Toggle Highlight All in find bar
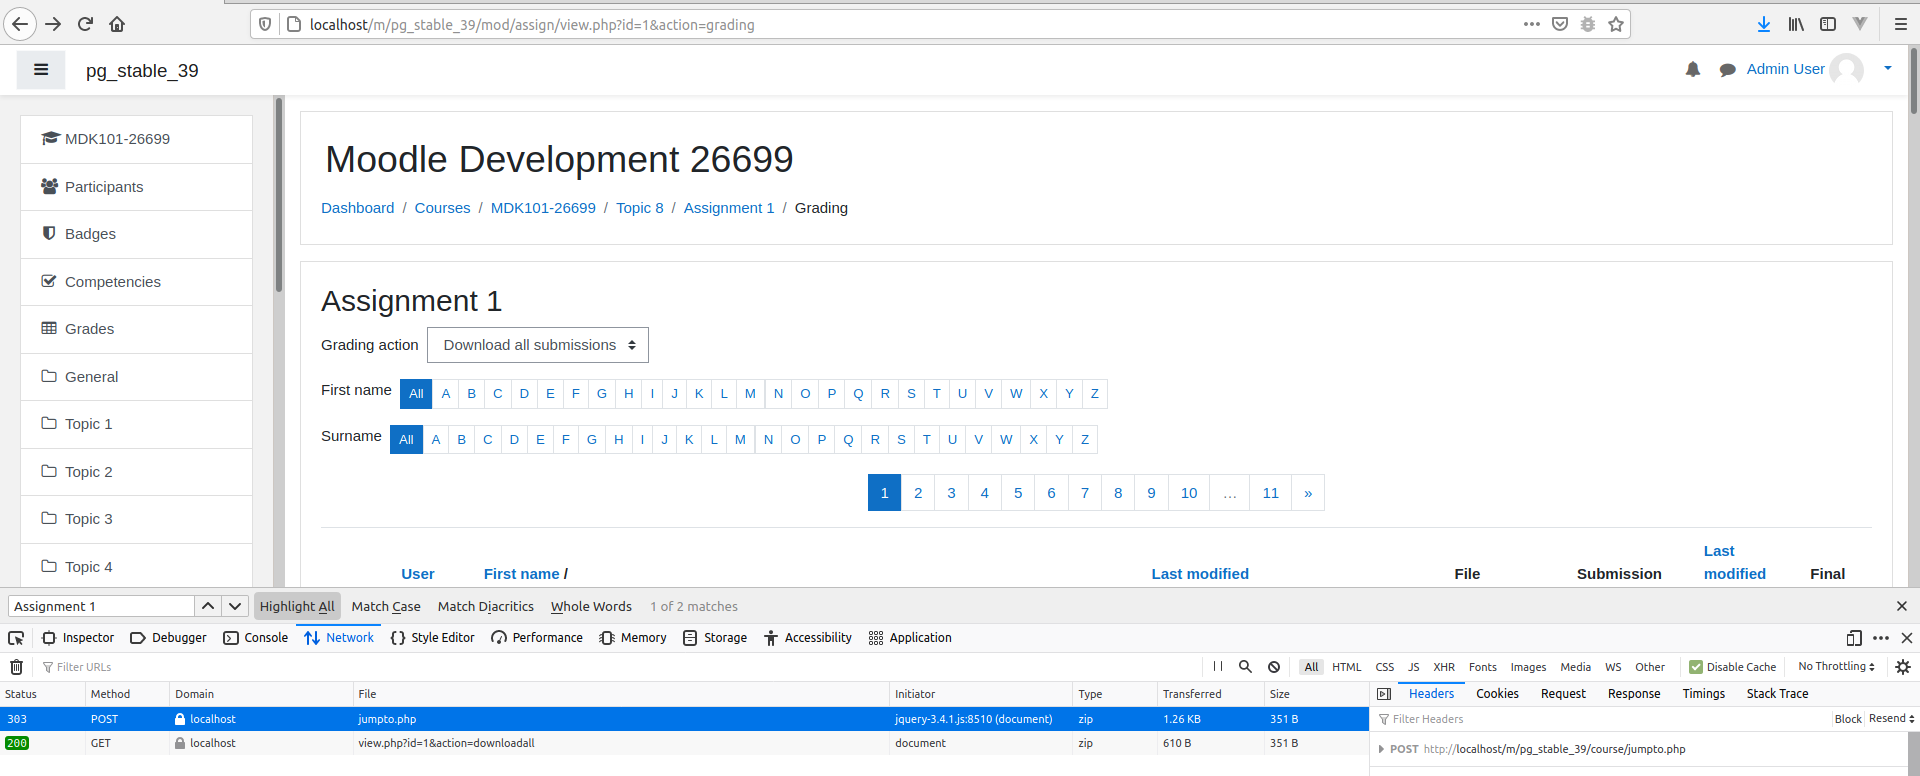Image resolution: width=1920 pixels, height=776 pixels. (297, 606)
